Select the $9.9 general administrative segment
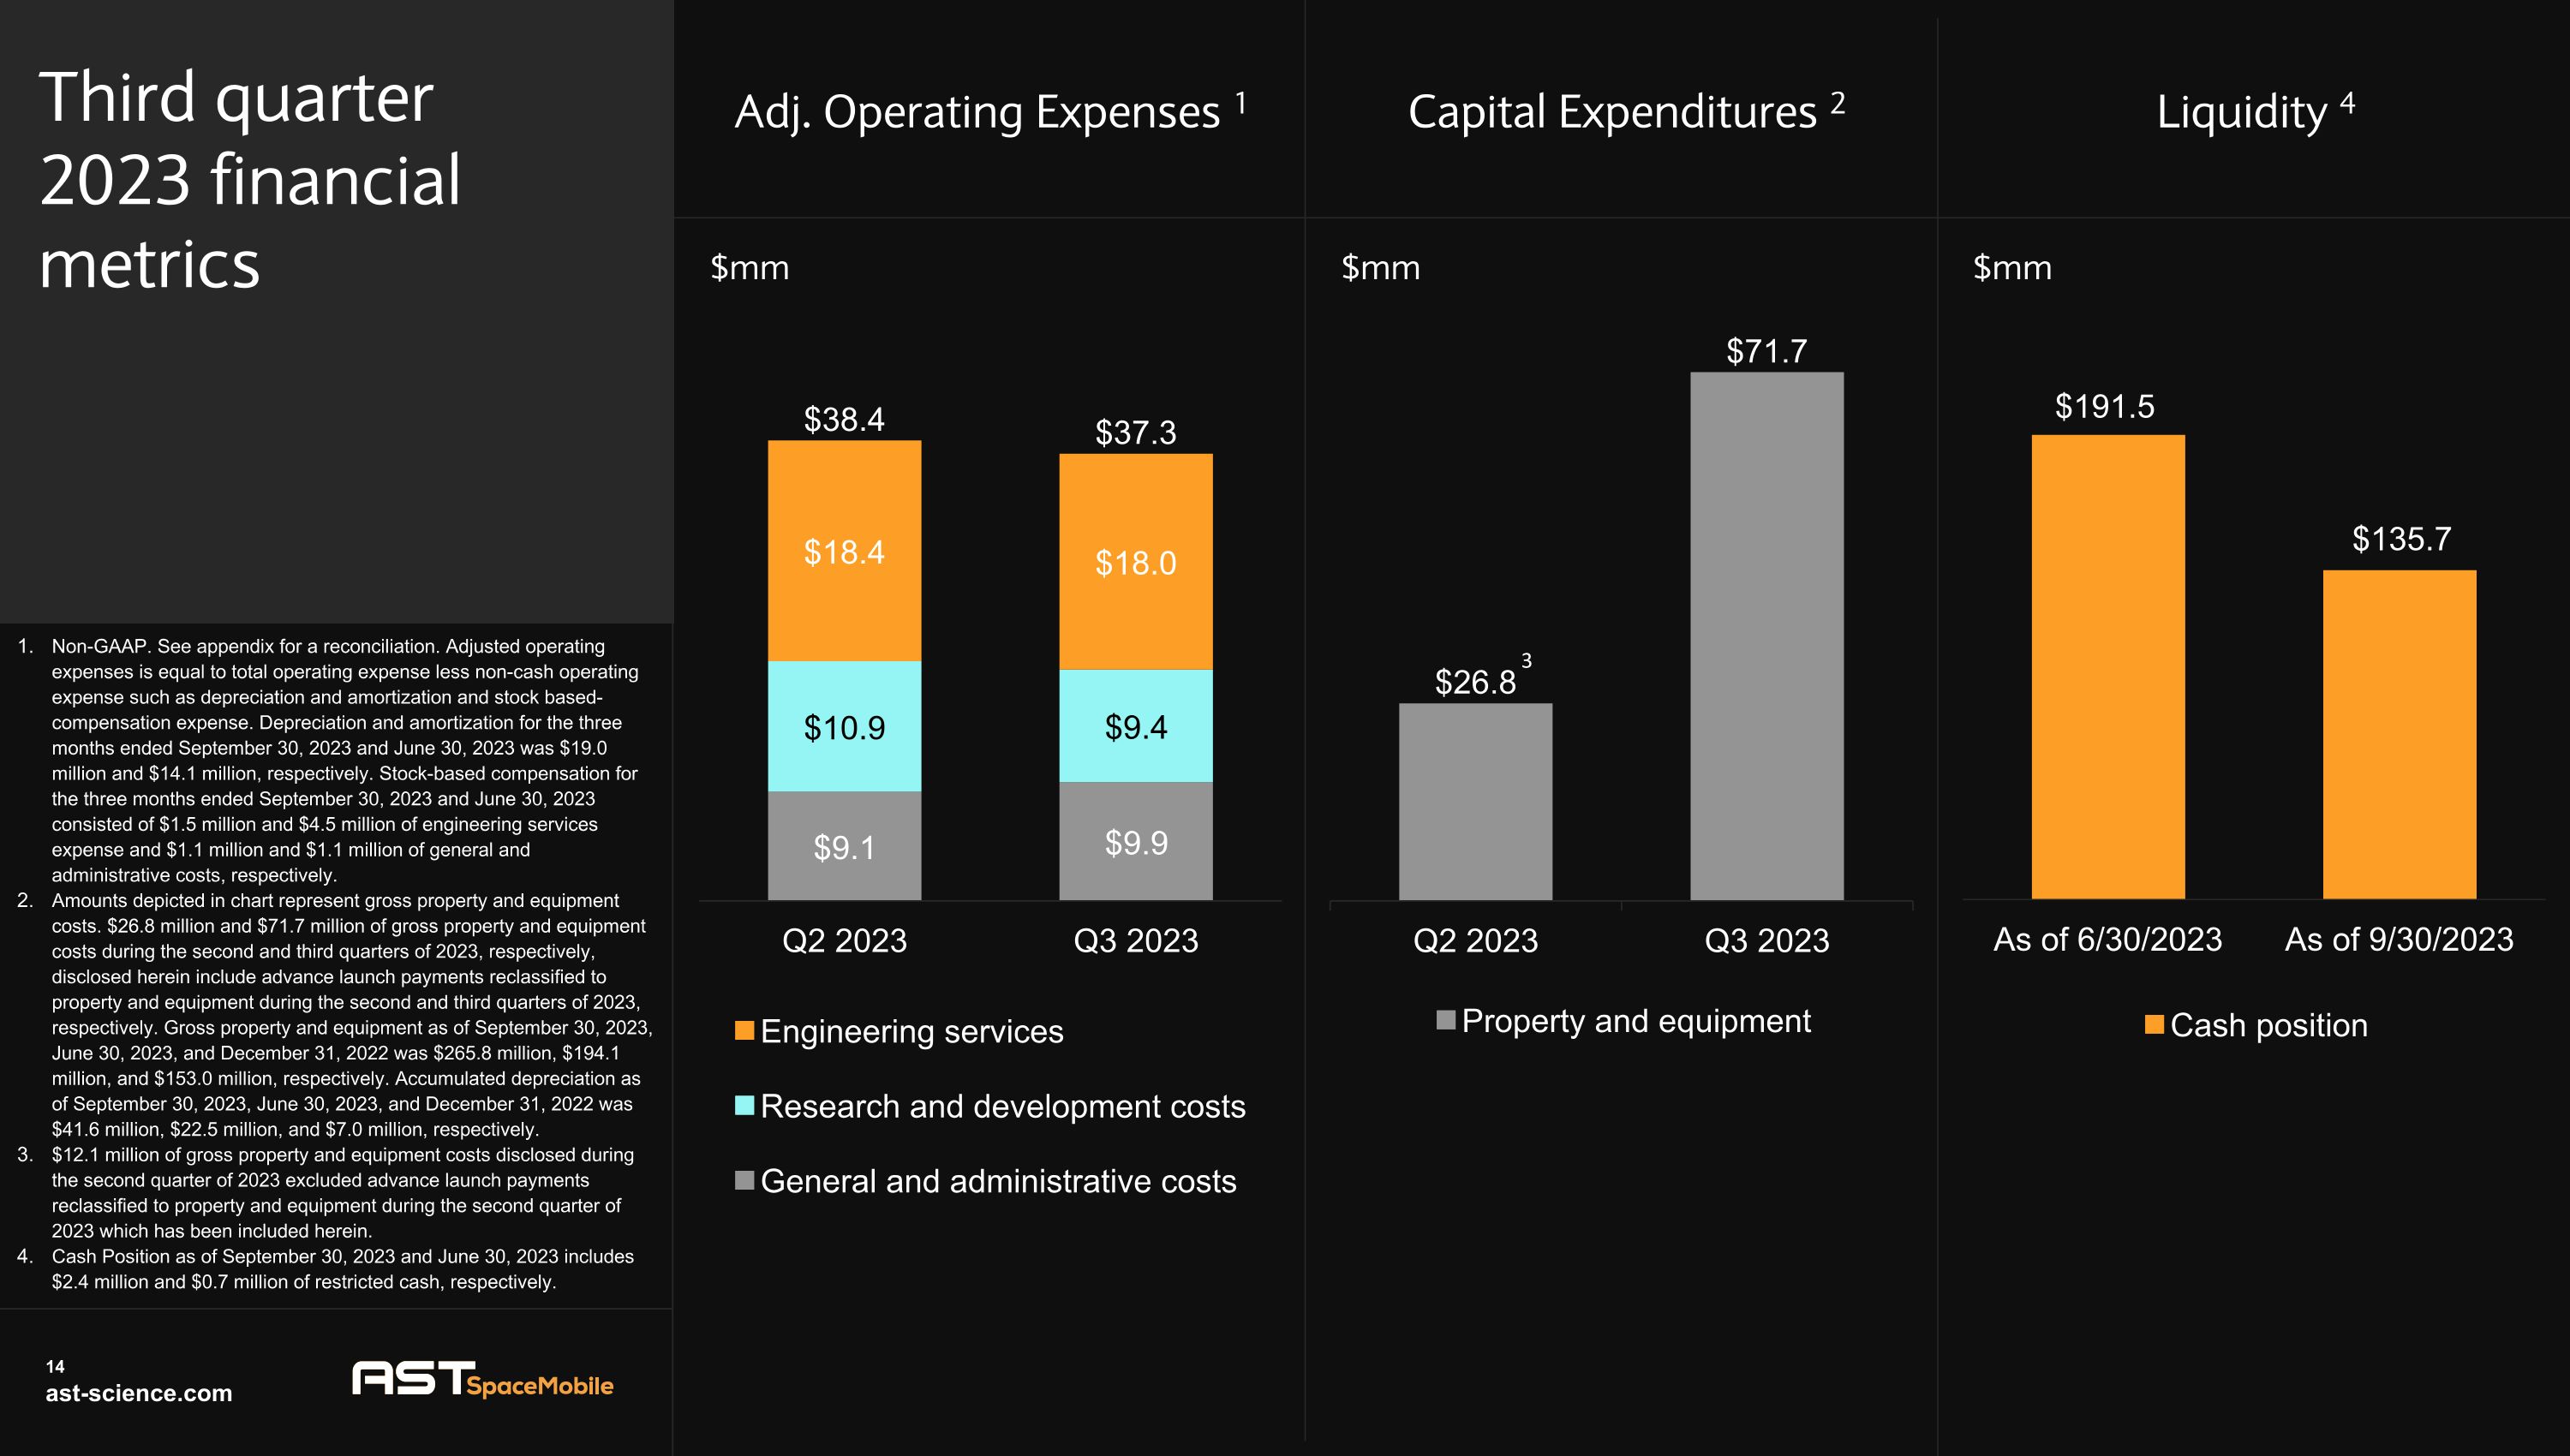This screenshot has height=1456, width=2570. [x=1135, y=841]
